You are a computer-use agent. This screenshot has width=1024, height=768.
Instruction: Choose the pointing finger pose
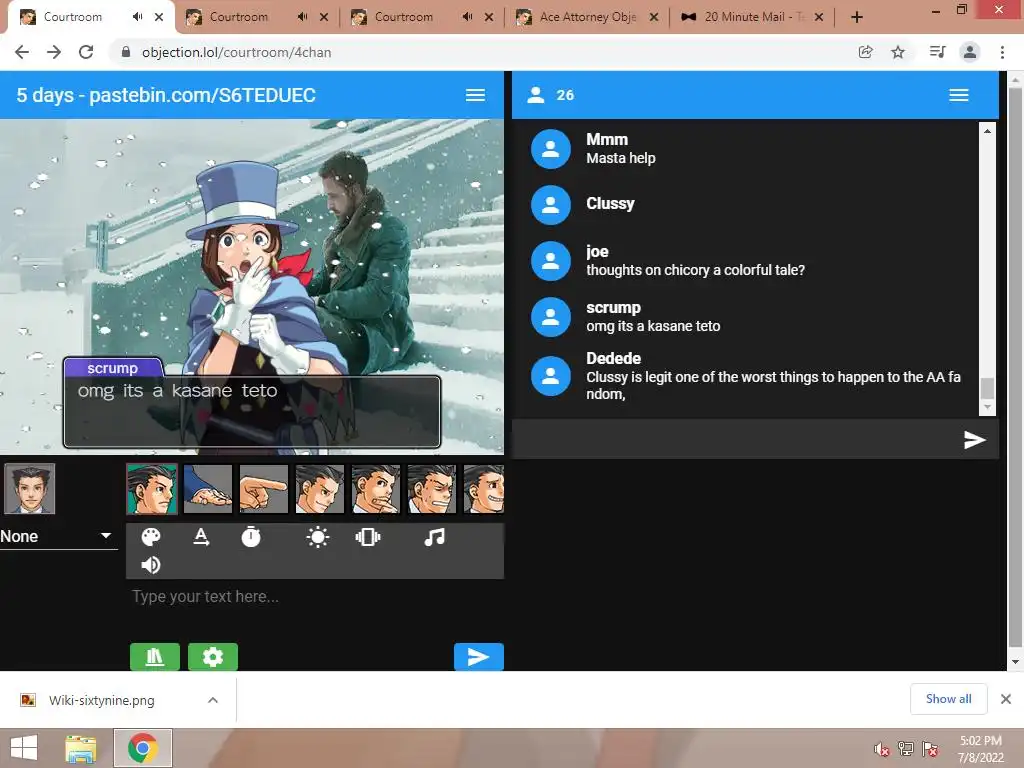[264, 488]
